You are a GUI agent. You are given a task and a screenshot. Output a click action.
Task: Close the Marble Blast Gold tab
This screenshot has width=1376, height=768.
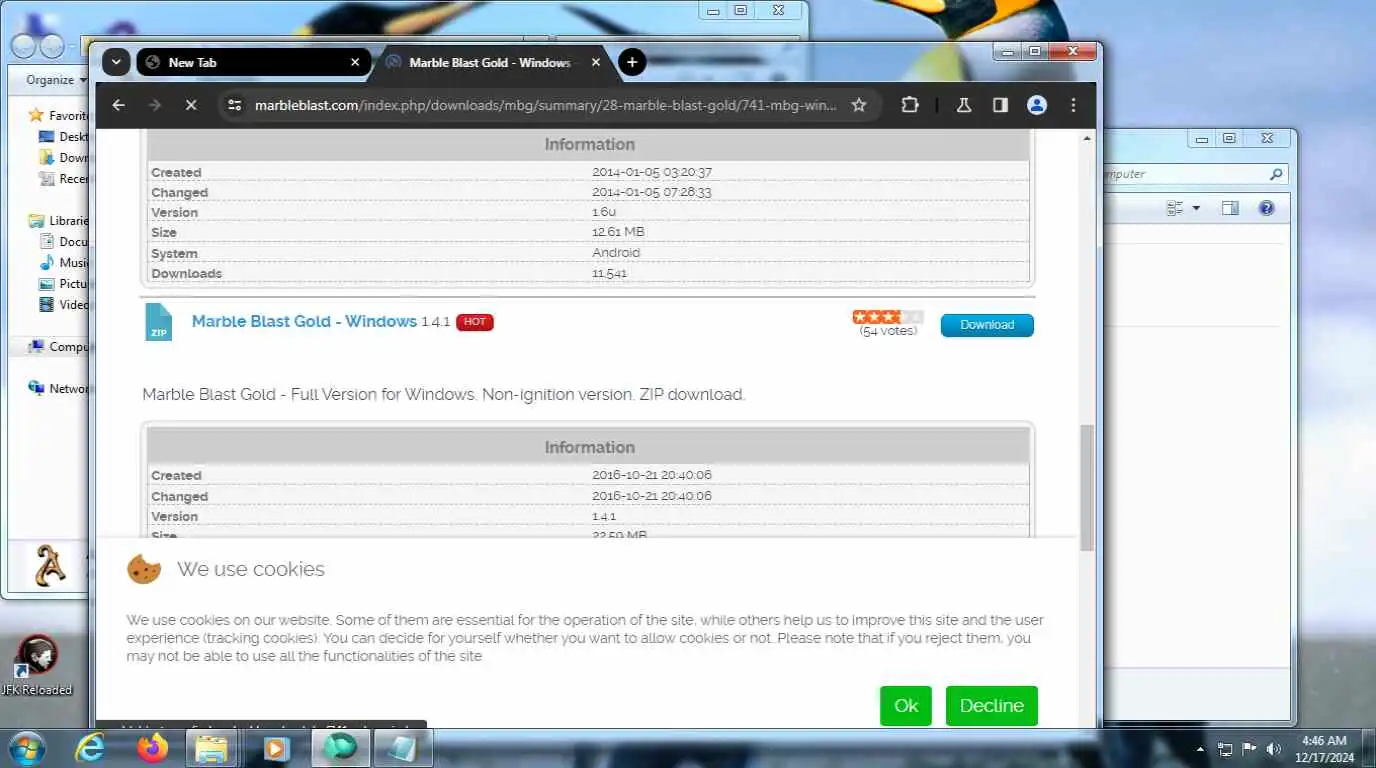[596, 62]
